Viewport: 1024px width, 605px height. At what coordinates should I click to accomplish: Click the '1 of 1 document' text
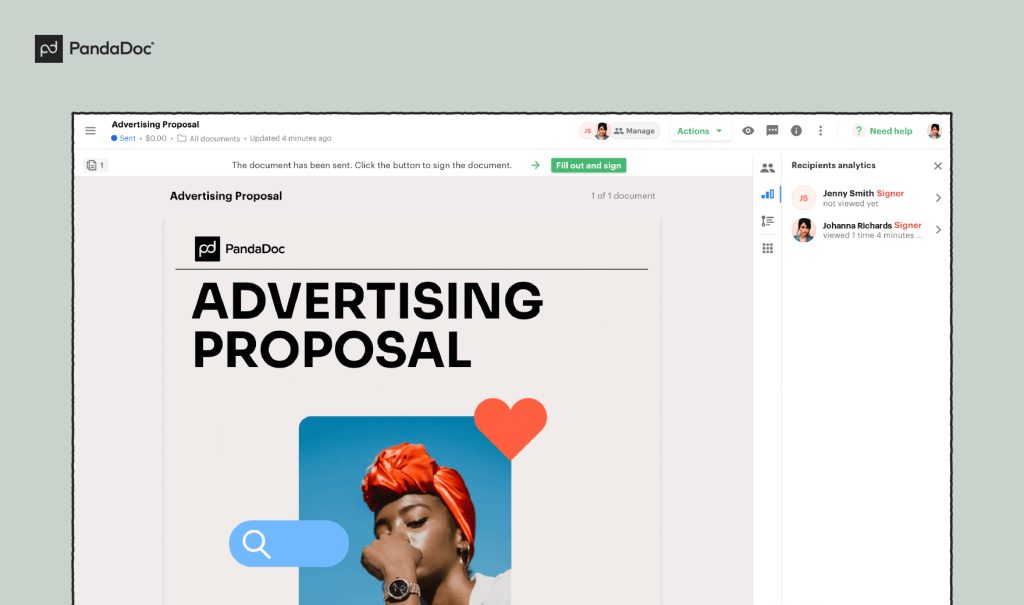click(623, 195)
